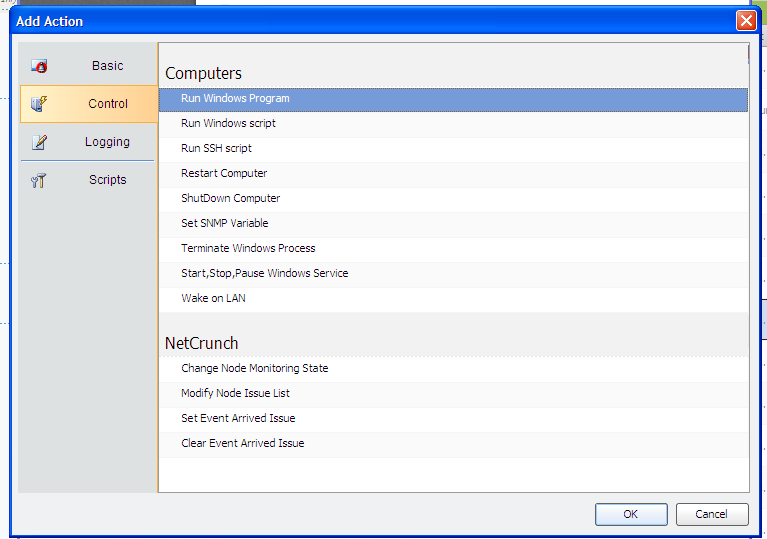Choose ShutDown Computer action
The width and height of the screenshot is (767, 539).
230,199
